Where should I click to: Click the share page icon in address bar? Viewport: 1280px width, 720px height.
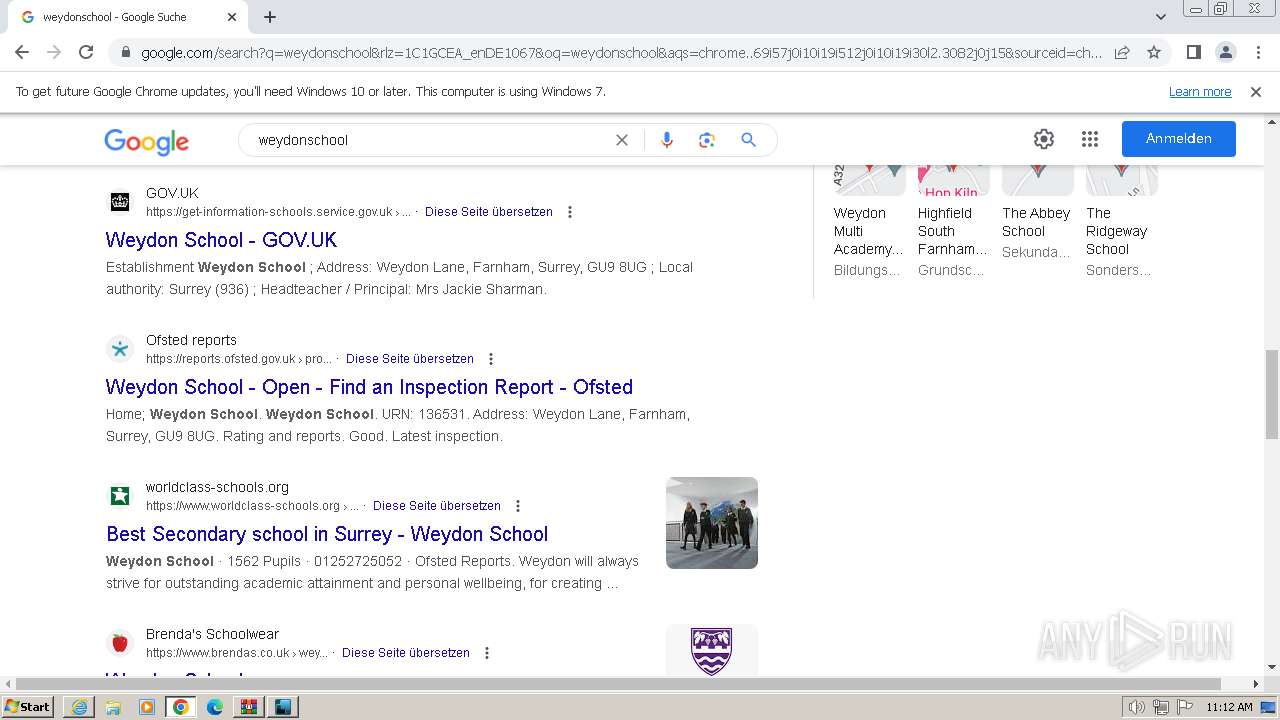point(1122,52)
